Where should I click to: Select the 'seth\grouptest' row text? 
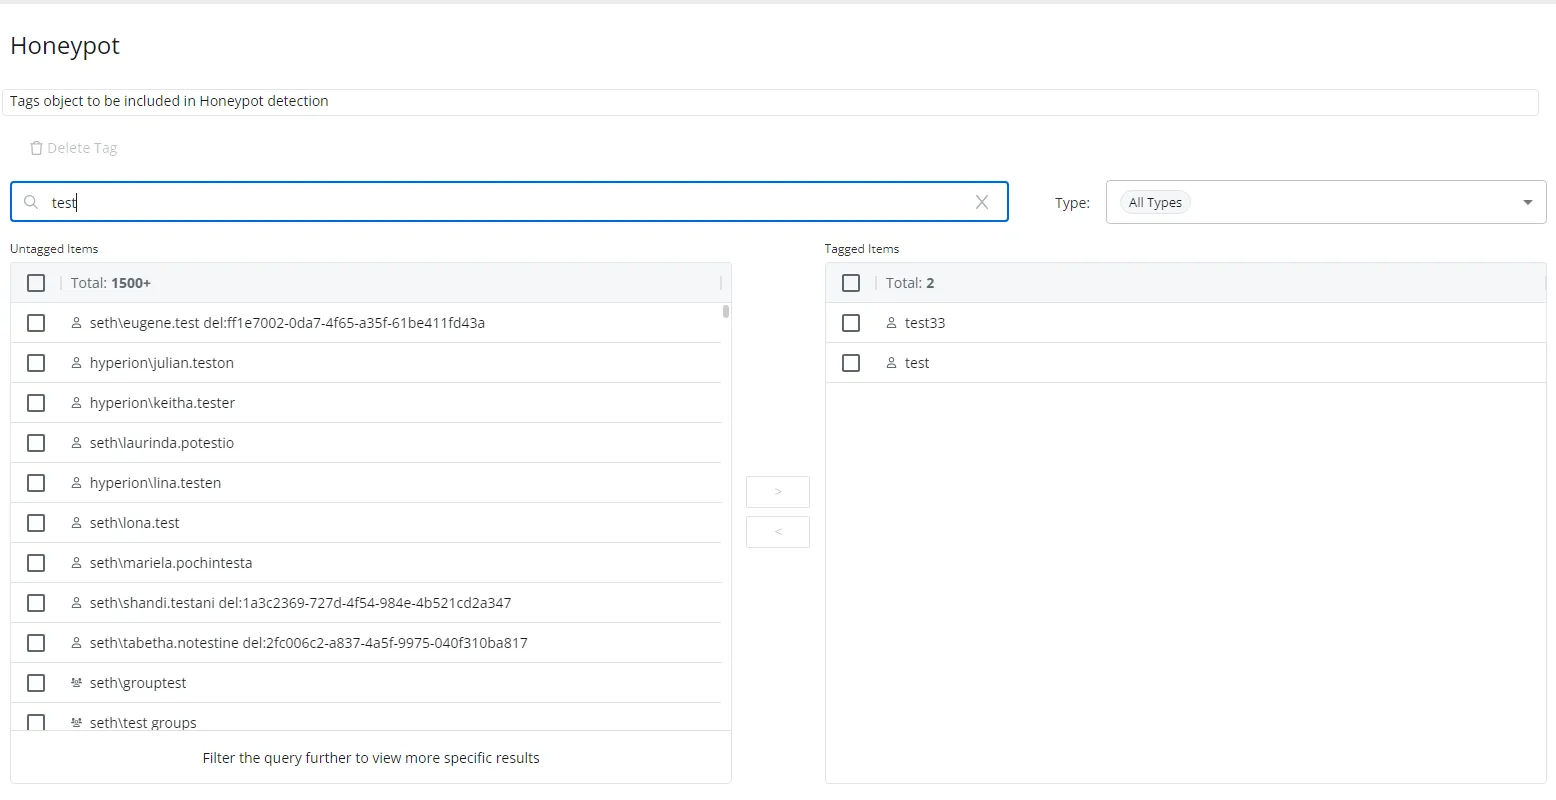click(x=138, y=683)
